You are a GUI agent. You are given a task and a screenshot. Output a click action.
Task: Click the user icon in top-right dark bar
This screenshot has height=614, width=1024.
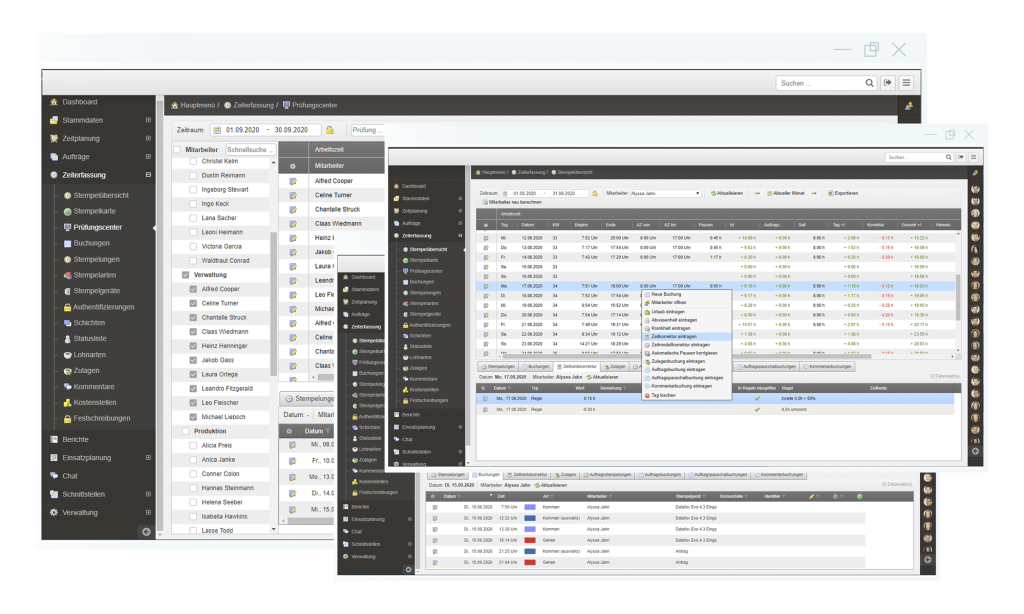coord(909,105)
